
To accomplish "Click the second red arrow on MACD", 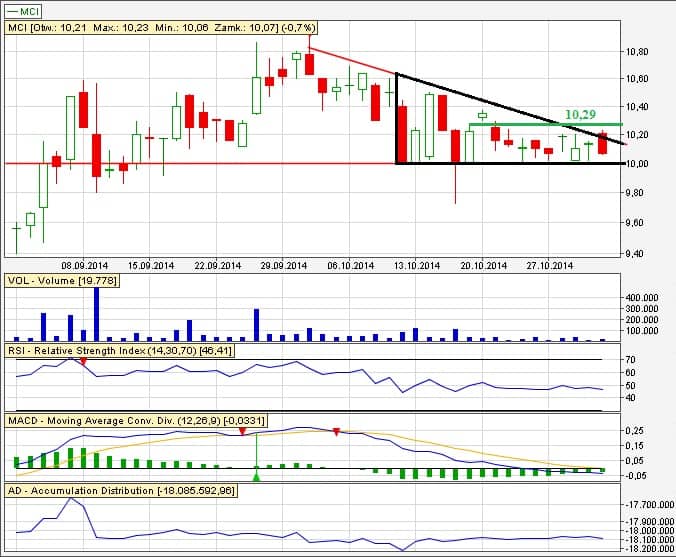I will [337, 432].
